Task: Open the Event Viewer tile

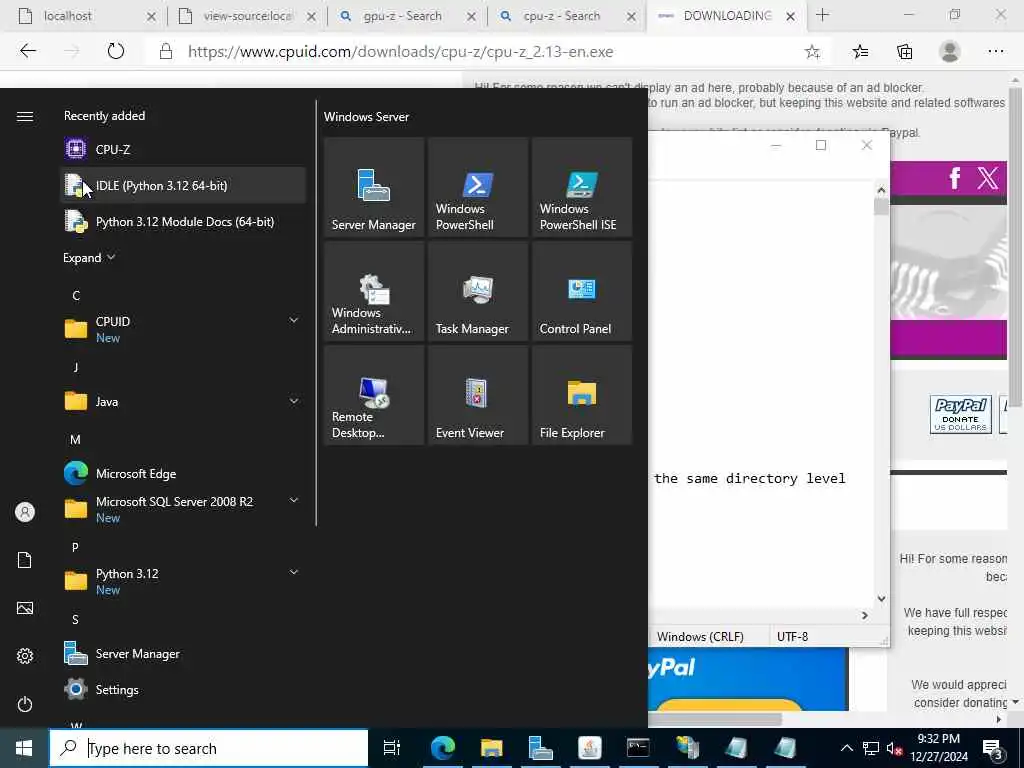Action: pyautogui.click(x=478, y=395)
